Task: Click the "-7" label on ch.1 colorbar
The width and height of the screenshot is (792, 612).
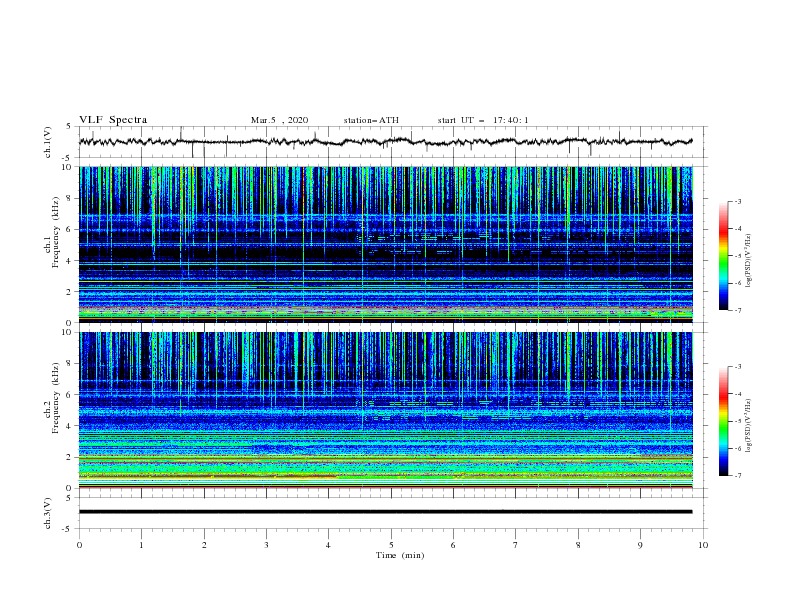Action: pyautogui.click(x=738, y=310)
